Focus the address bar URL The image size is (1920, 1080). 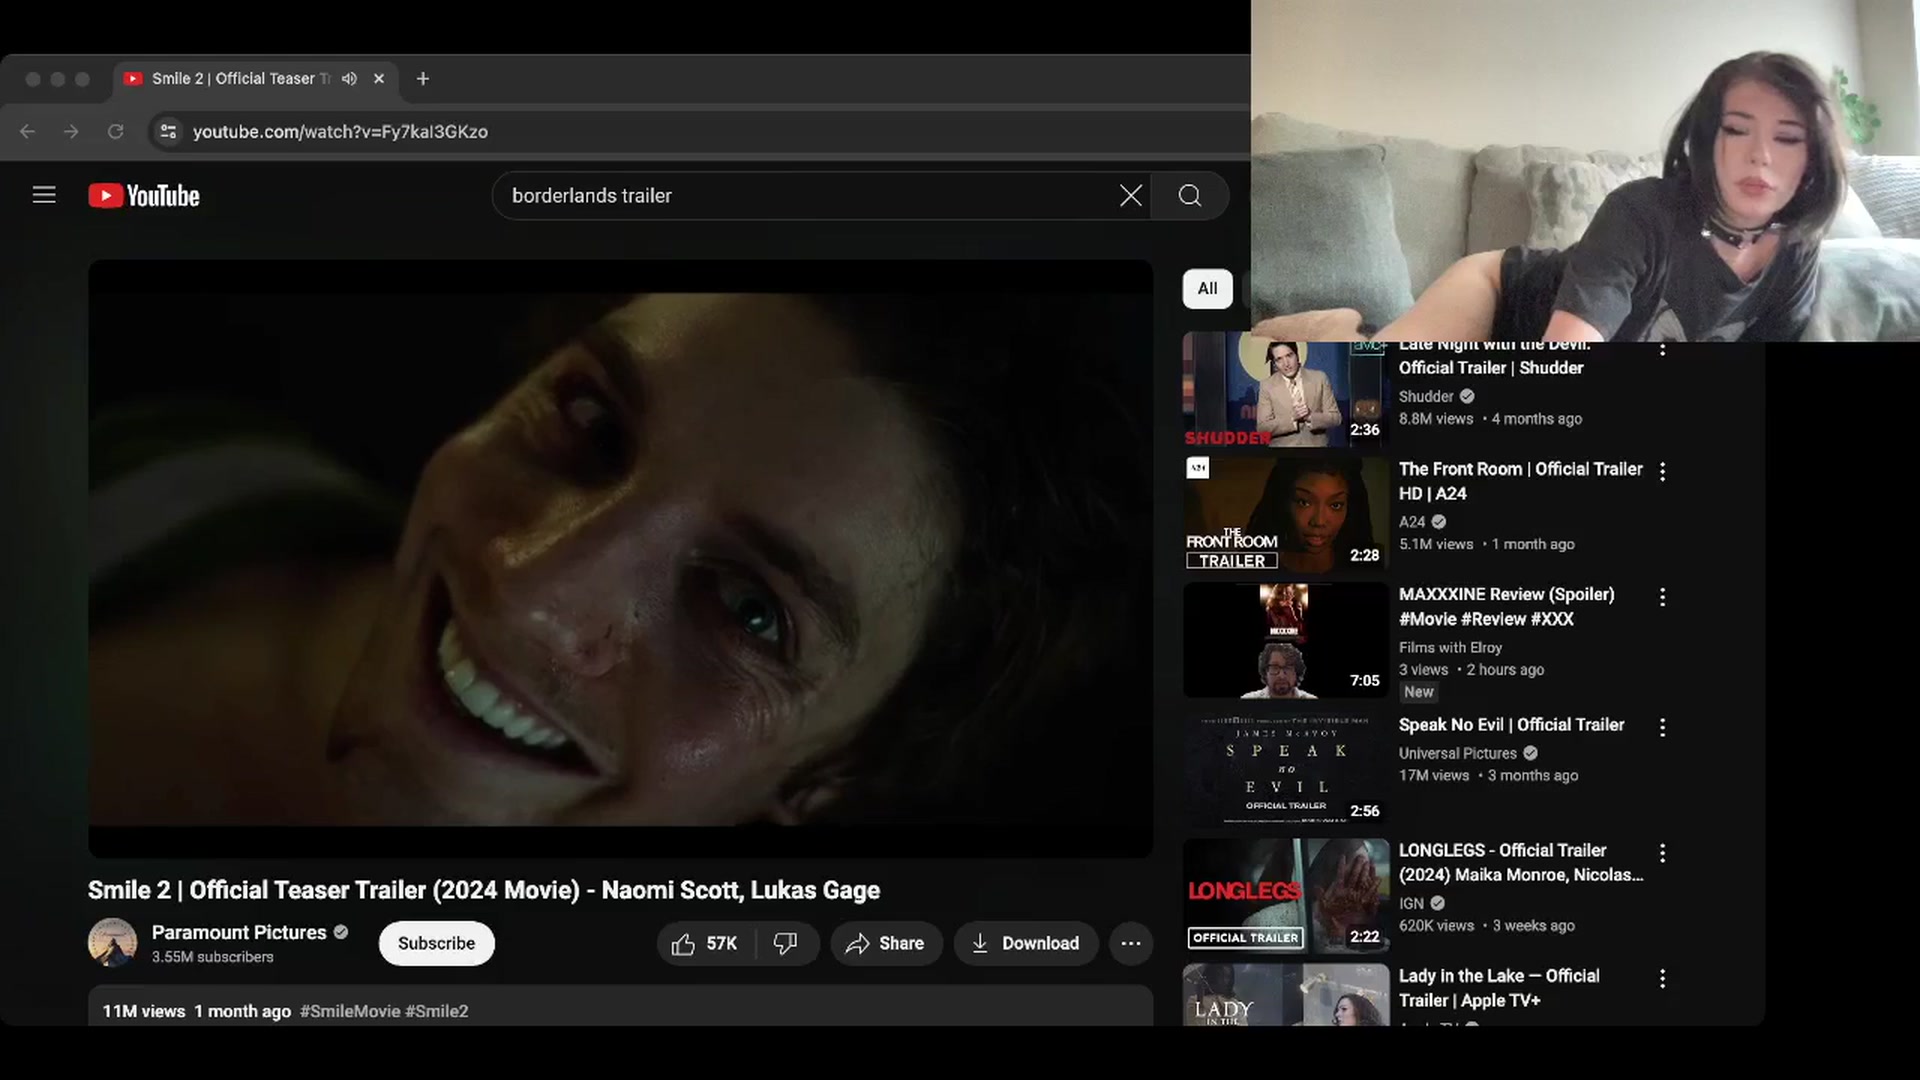coord(340,131)
